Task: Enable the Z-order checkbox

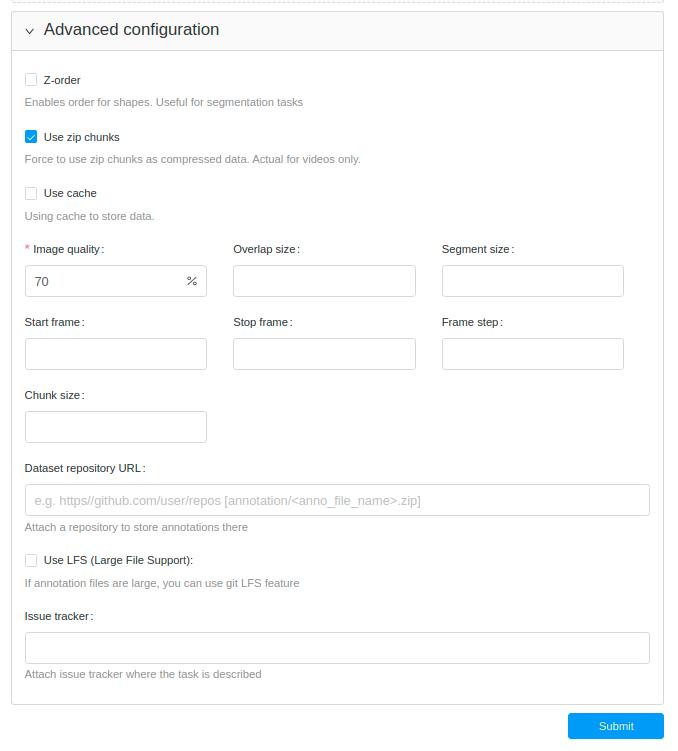Action: (x=31, y=80)
